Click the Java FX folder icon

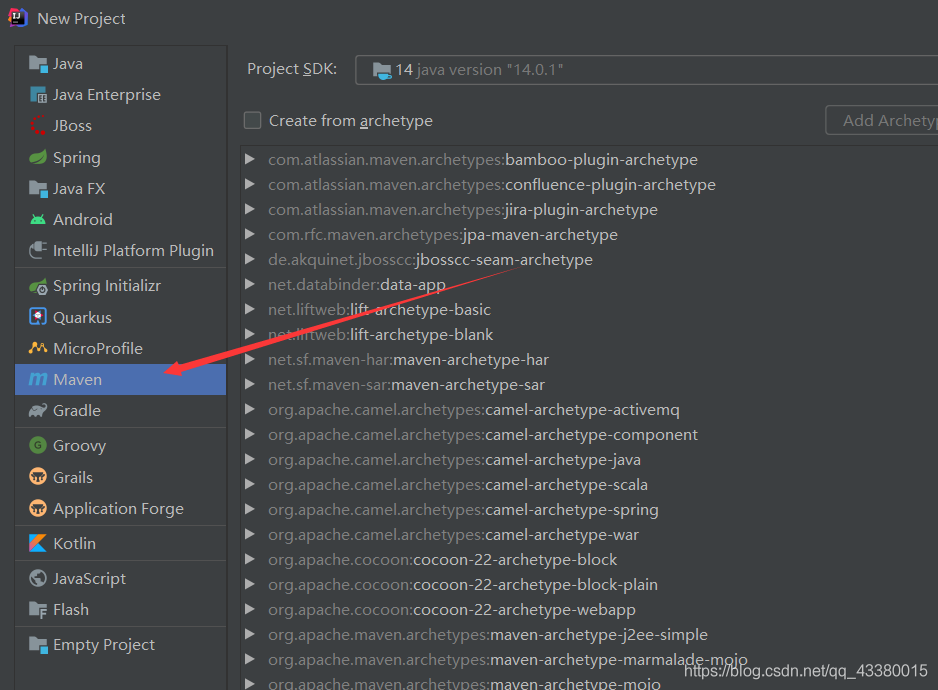pos(38,189)
